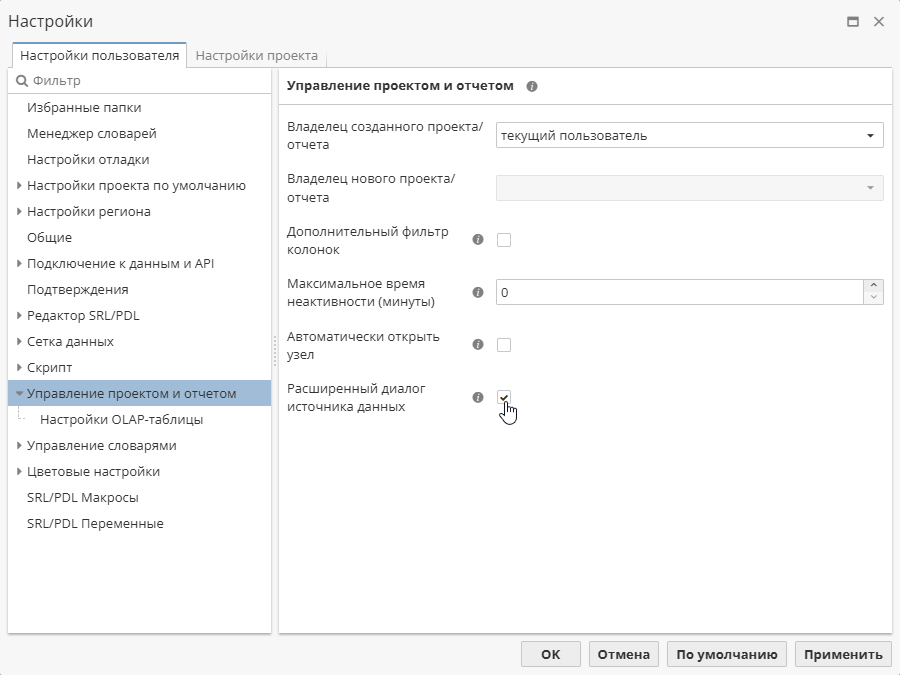
Task: Expand the Настройки региона tree node
Action: pyautogui.click(x=20, y=212)
